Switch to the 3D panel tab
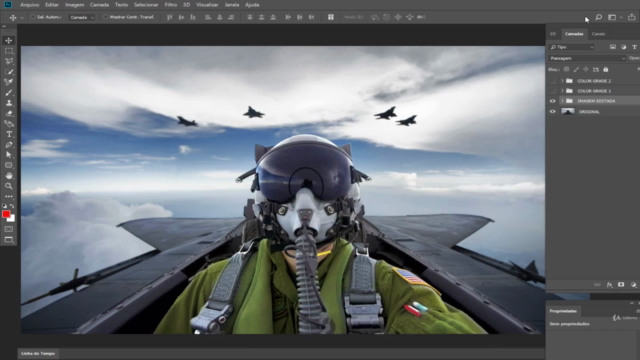Screen dimensions: 640x360 tap(553, 34)
